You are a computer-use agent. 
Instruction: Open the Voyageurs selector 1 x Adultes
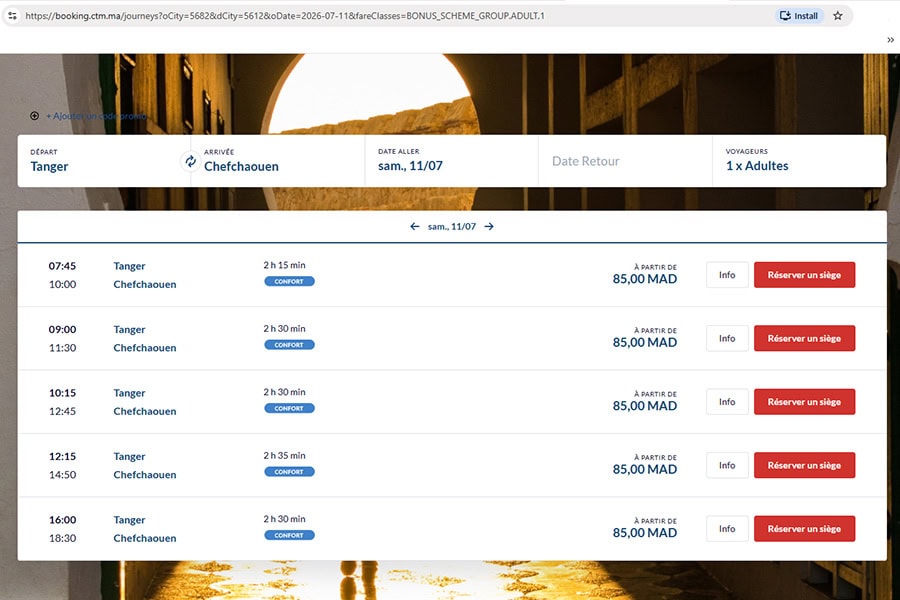click(799, 161)
